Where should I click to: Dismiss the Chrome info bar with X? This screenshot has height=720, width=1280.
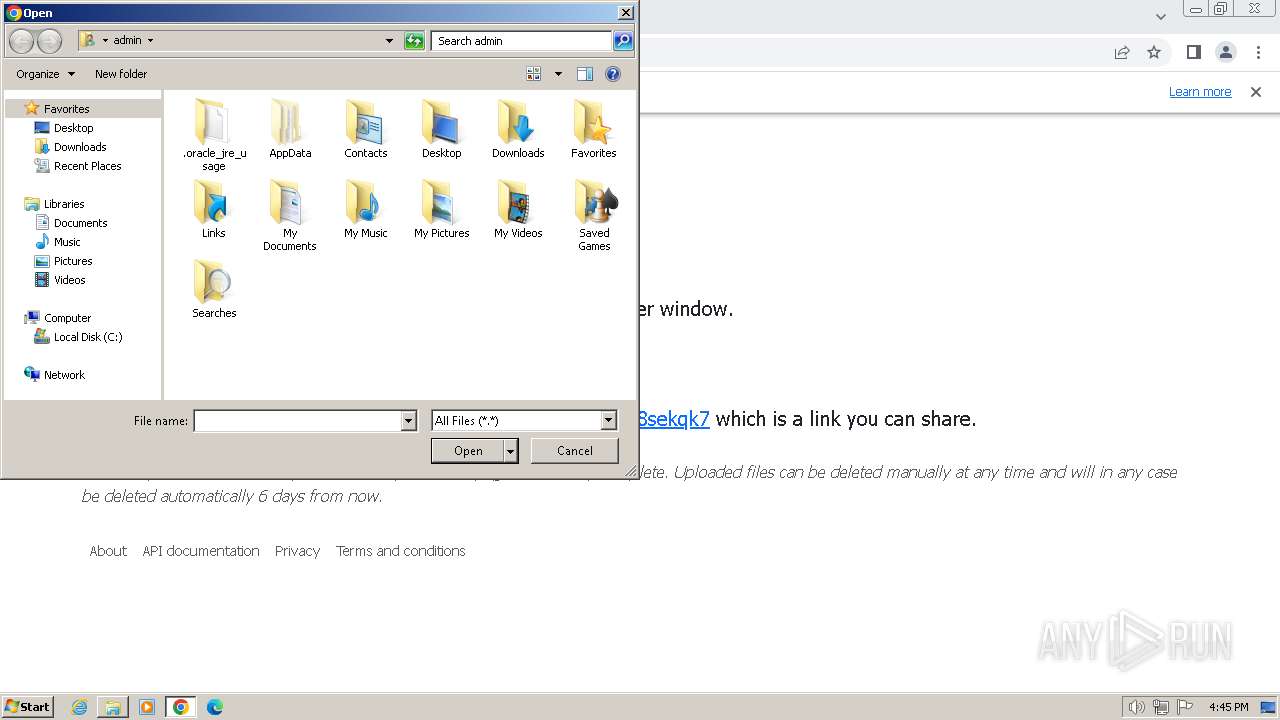coord(1256,92)
